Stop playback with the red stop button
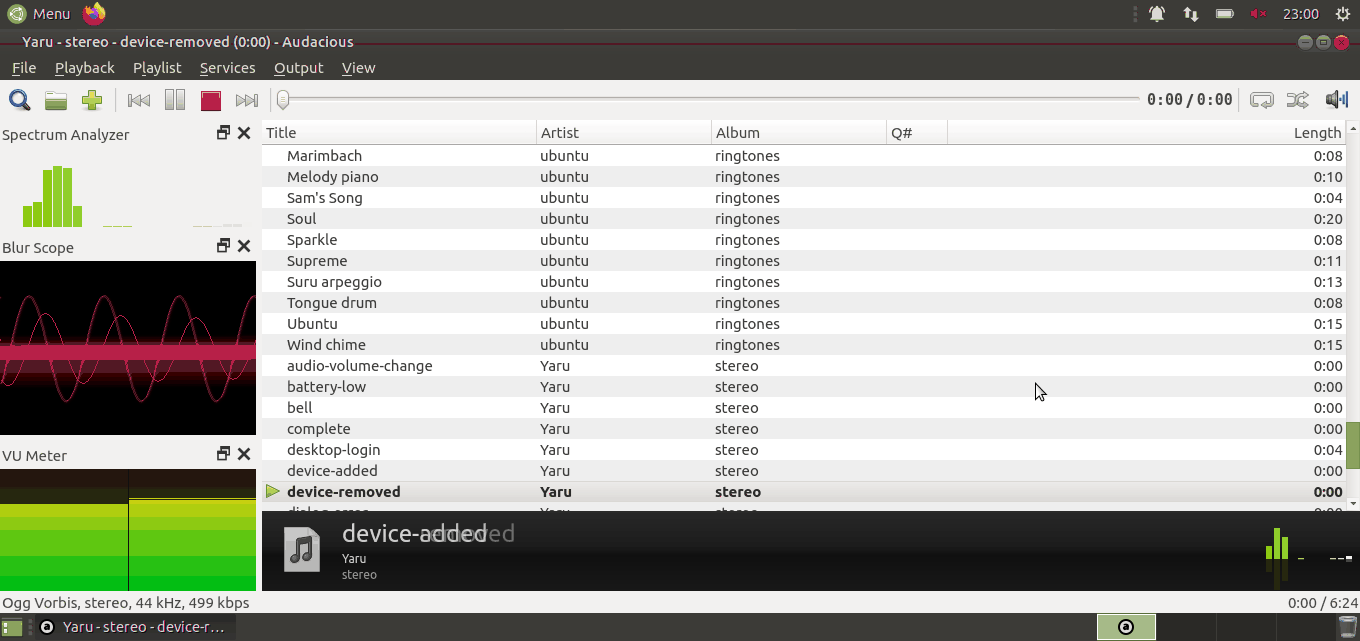Screen dimensions: 1360x641 tap(210, 100)
